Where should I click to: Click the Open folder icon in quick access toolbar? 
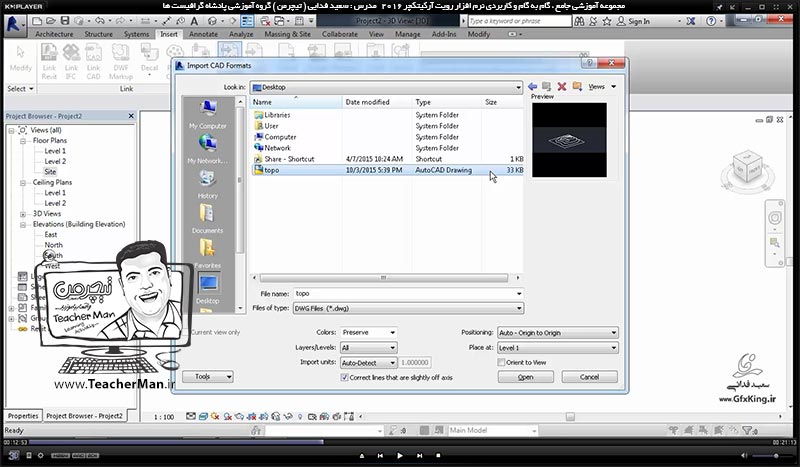tap(51, 21)
